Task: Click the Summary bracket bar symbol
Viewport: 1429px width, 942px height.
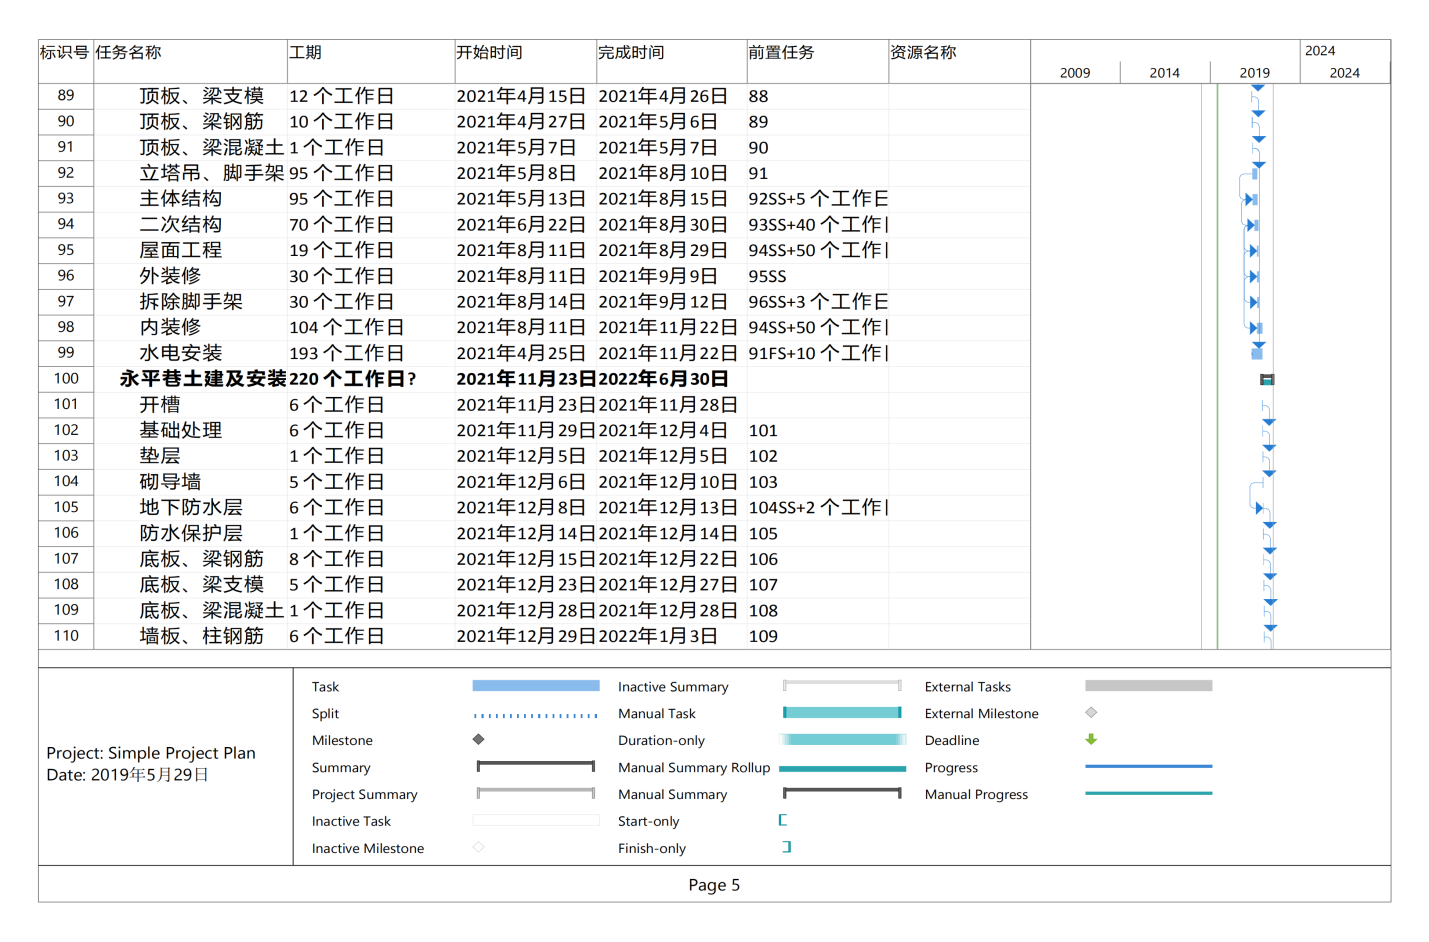Action: pyautogui.click(x=535, y=767)
